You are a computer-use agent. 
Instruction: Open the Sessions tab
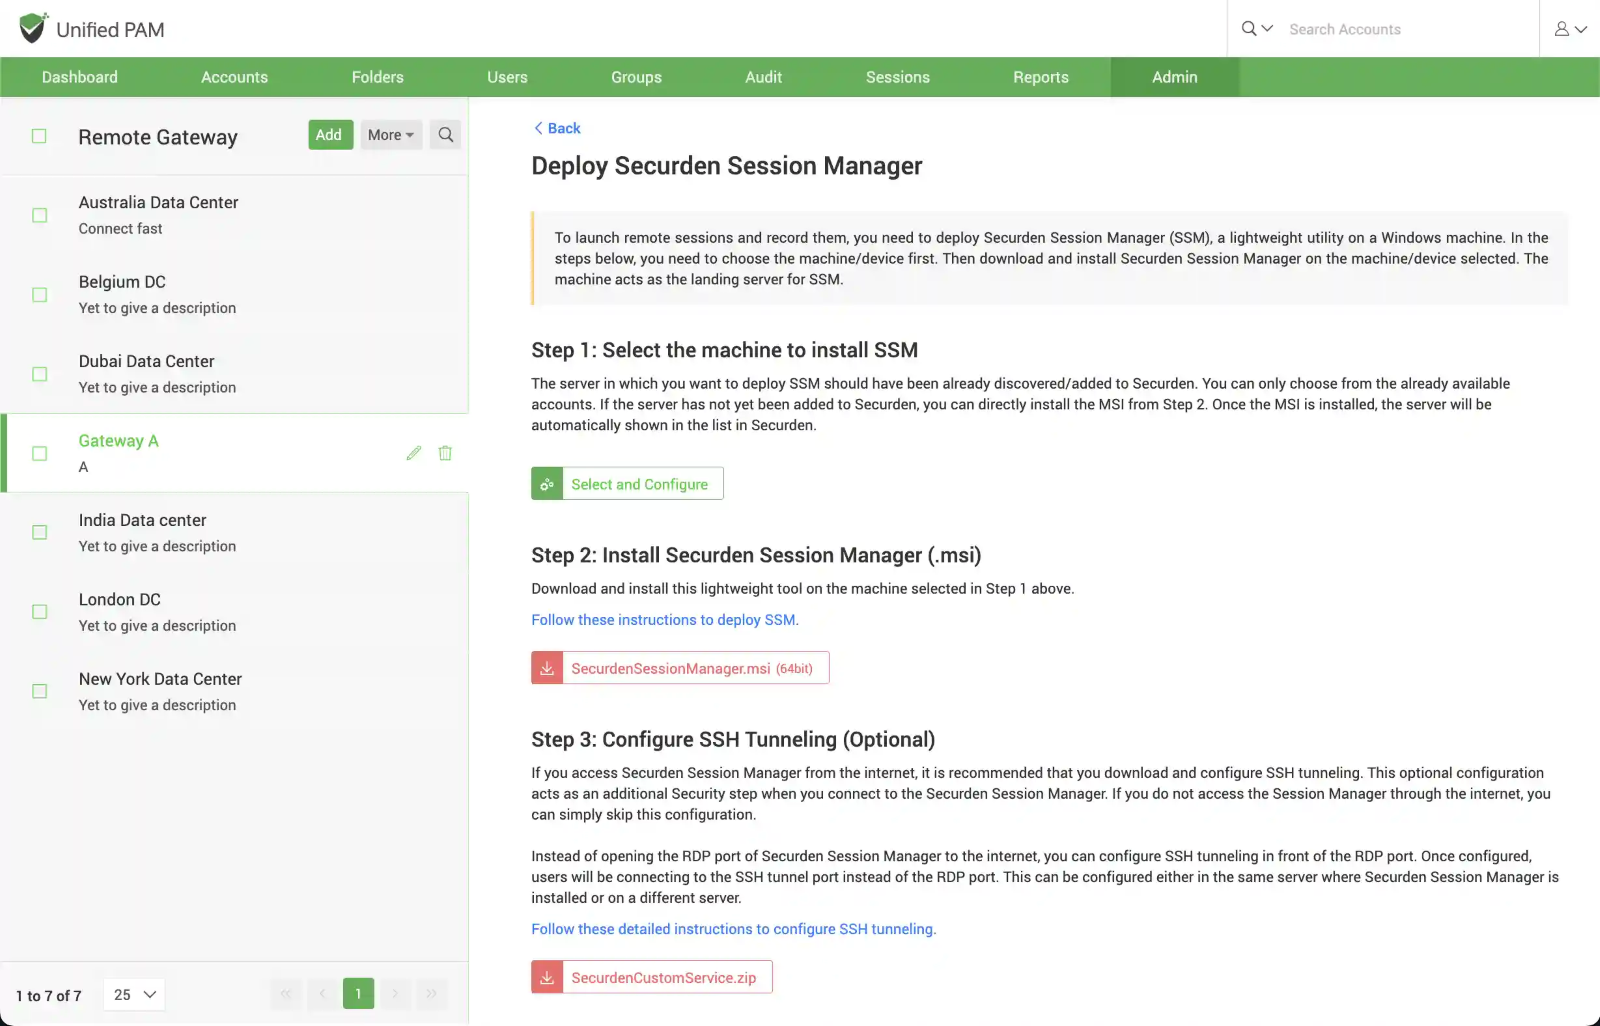(898, 77)
